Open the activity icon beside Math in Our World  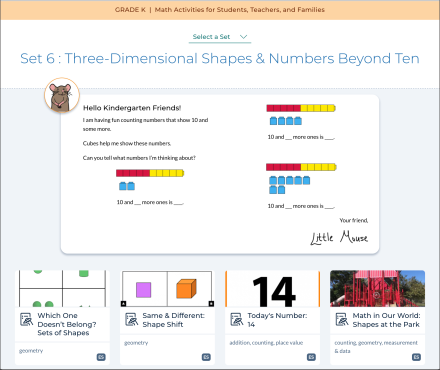[342, 319]
